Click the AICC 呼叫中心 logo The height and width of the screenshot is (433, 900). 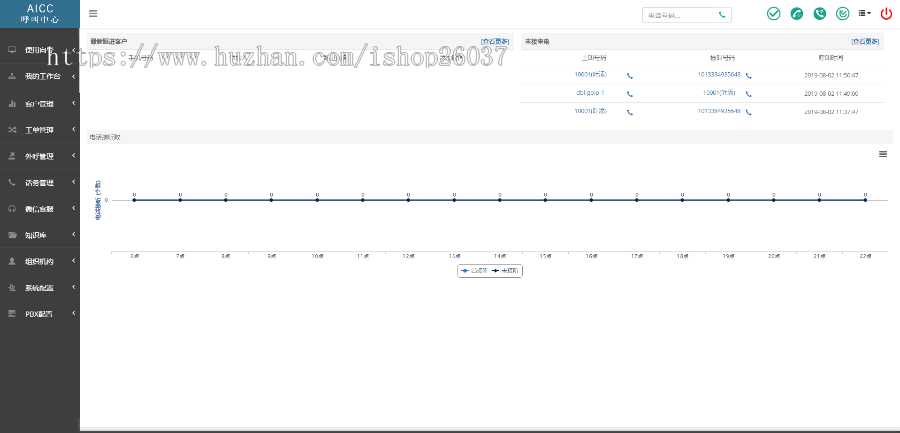point(40,14)
